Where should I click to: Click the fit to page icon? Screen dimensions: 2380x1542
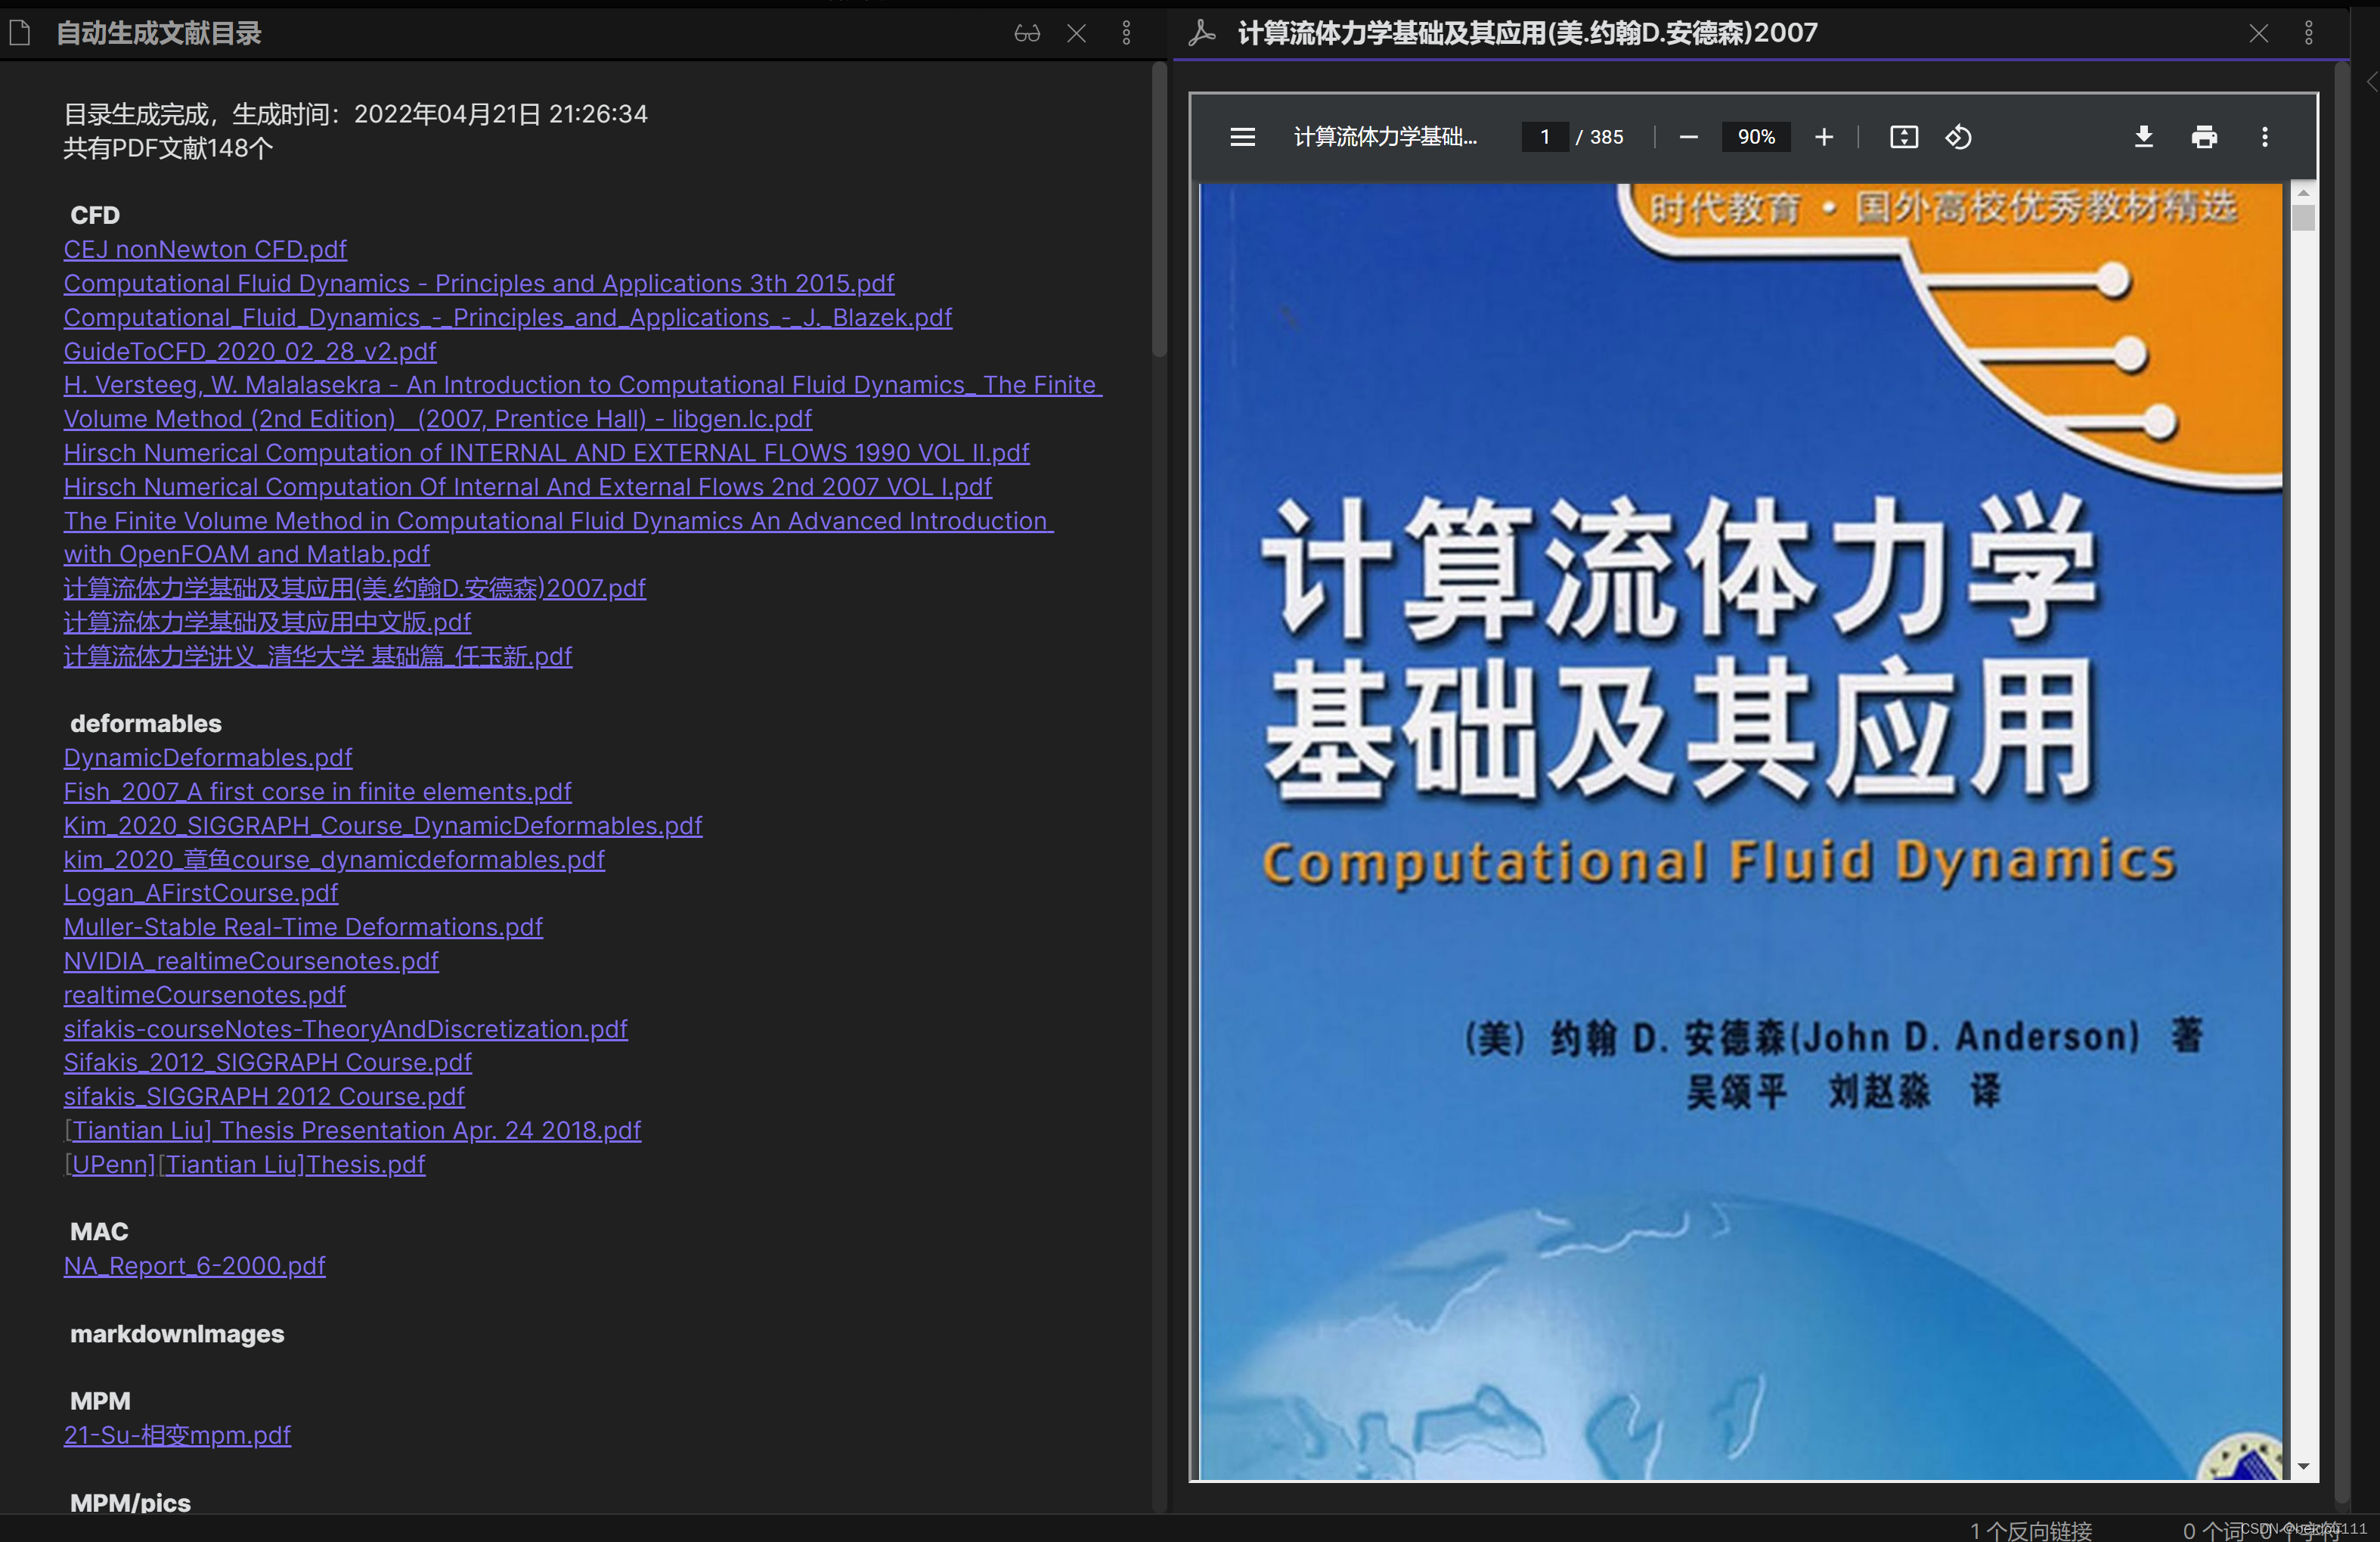click(1903, 137)
